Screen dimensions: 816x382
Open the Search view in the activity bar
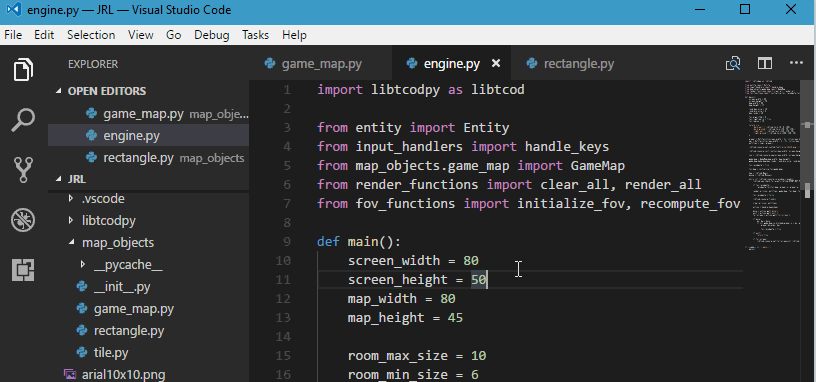click(23, 120)
